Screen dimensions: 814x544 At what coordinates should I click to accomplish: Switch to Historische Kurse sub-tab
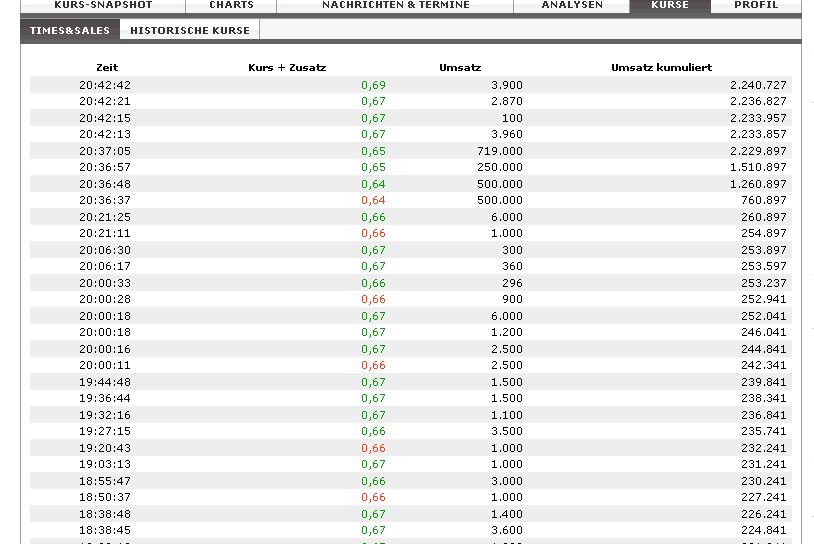tap(190, 30)
